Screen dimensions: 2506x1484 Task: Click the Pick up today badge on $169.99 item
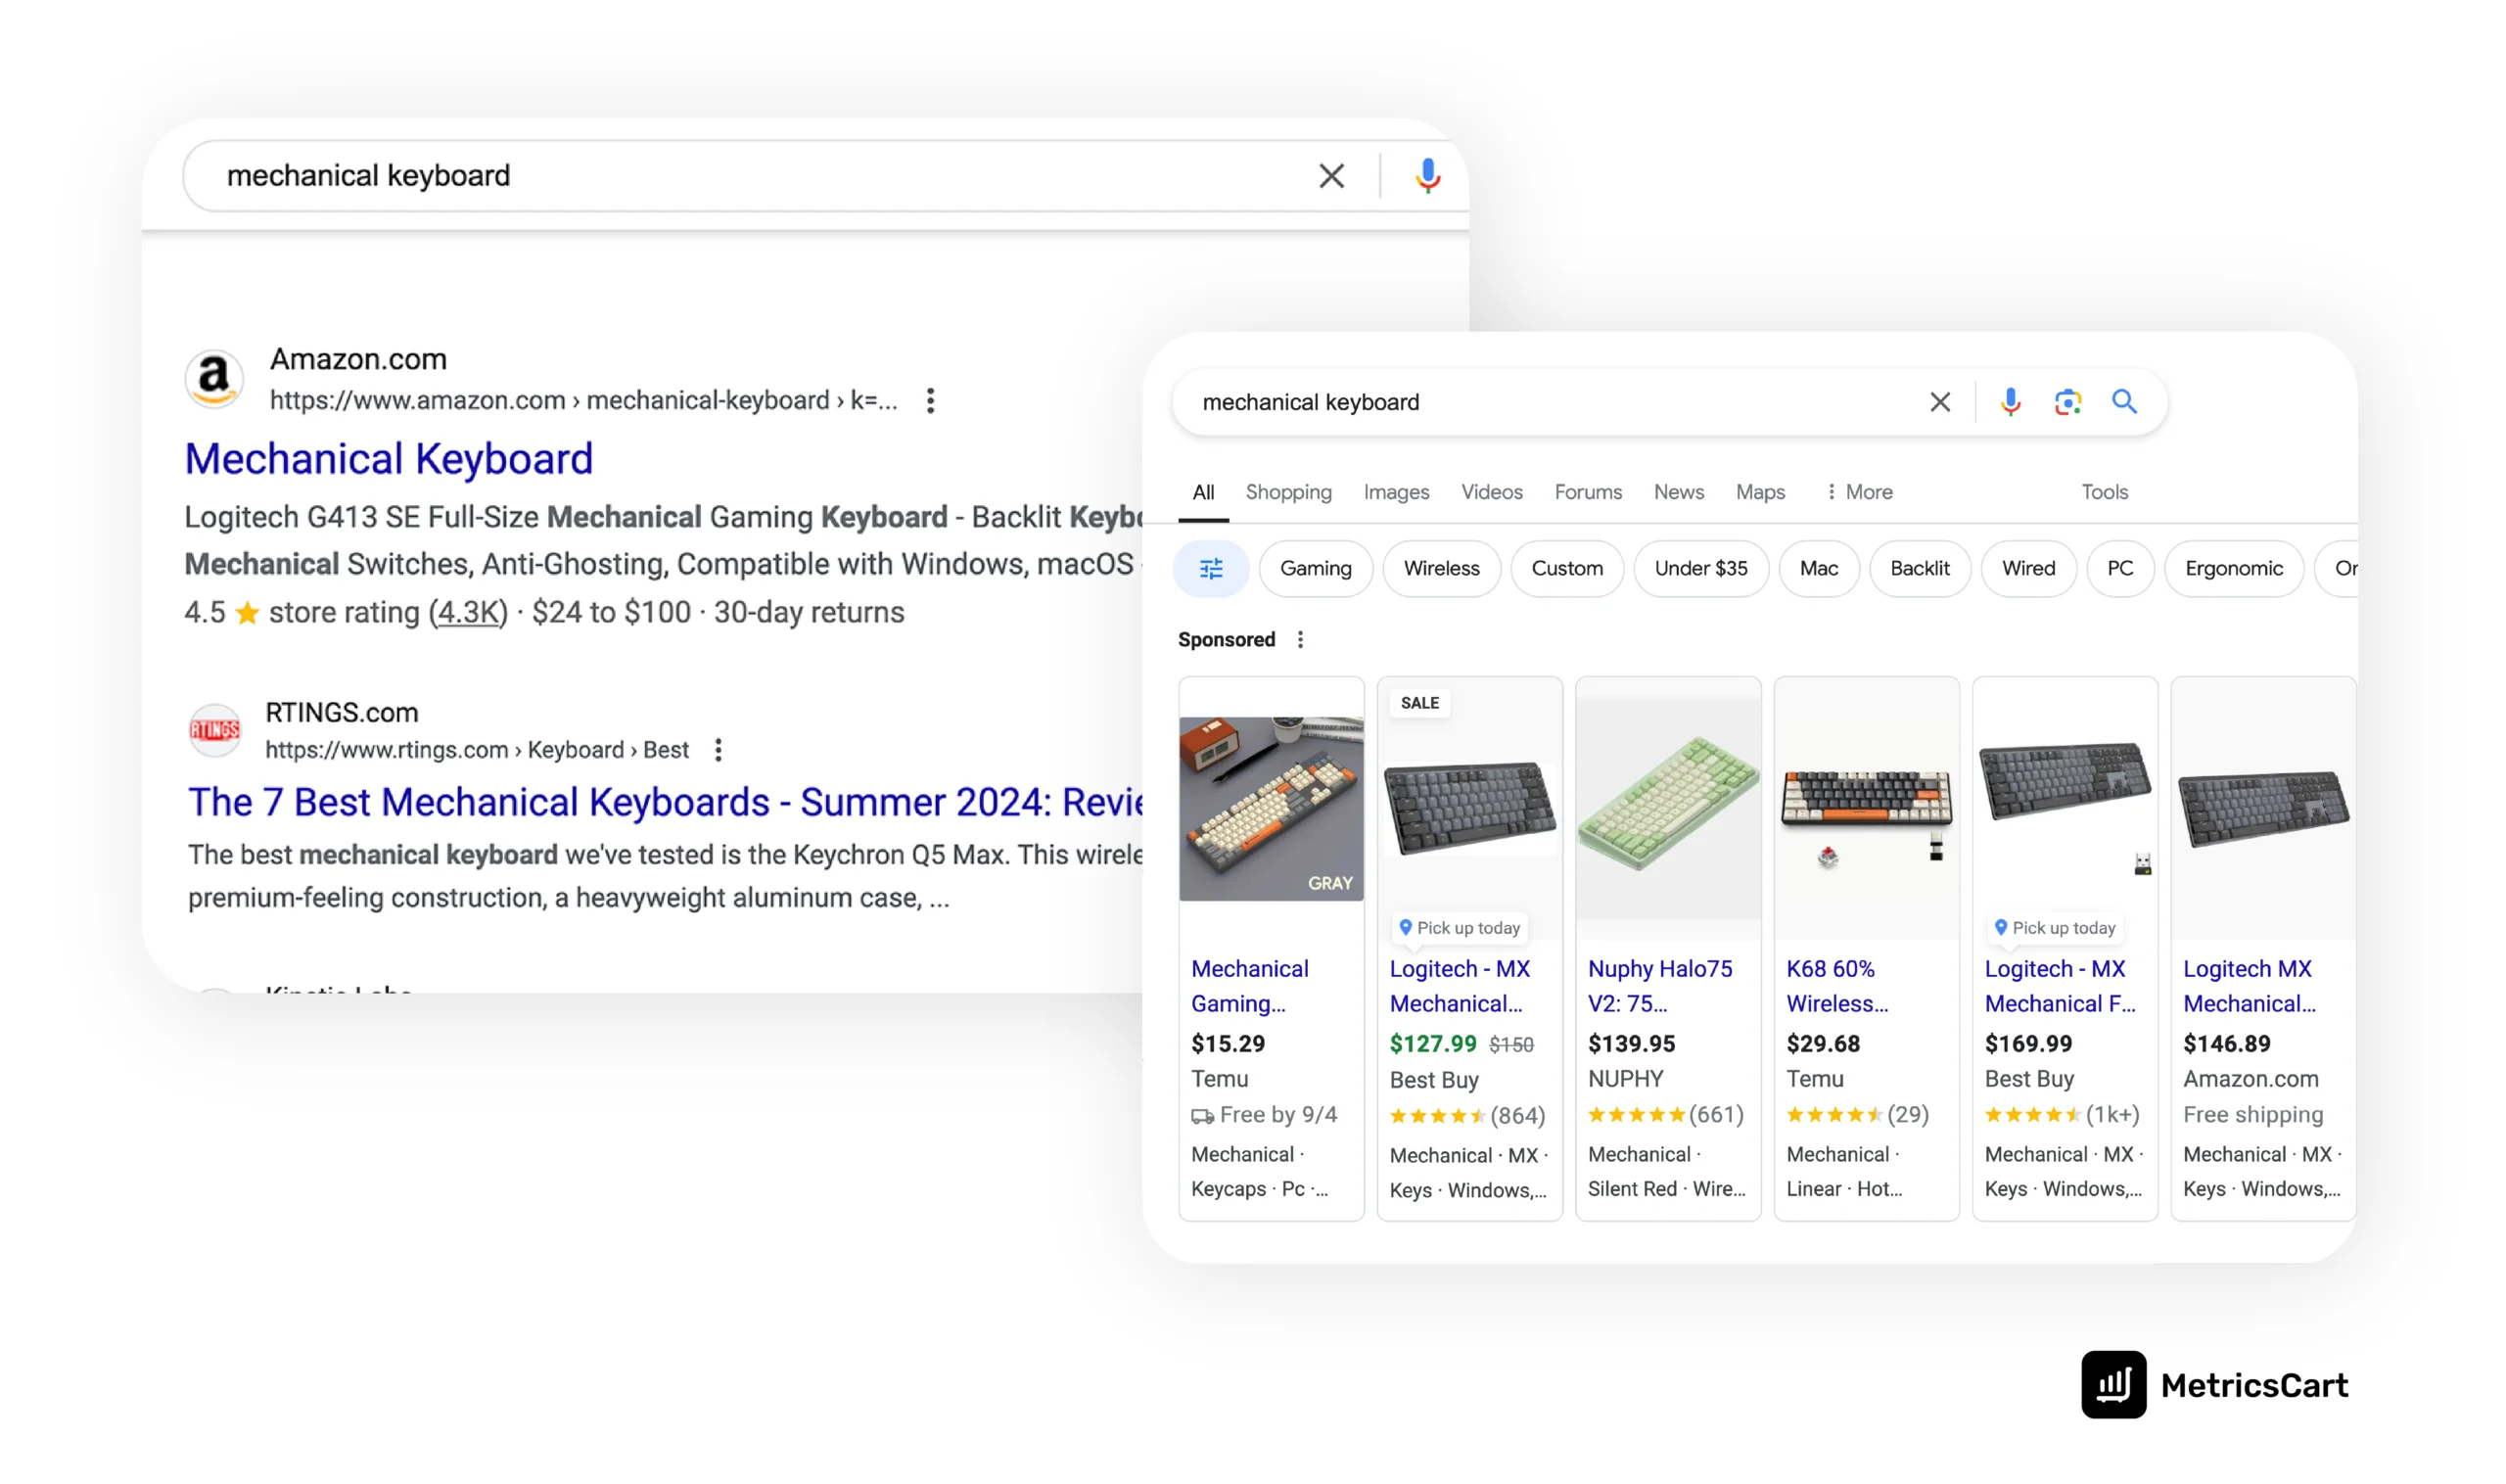click(2054, 928)
